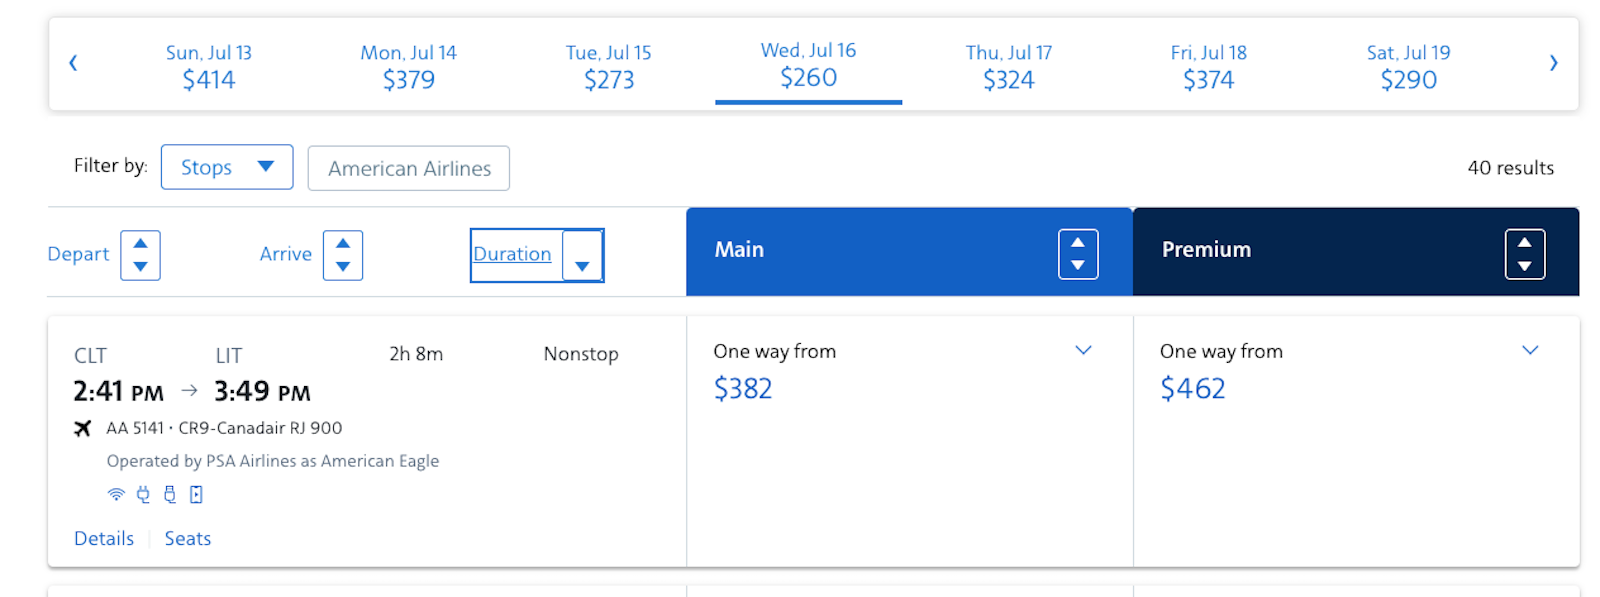Expand the $462 Premium fare options

1530,350
